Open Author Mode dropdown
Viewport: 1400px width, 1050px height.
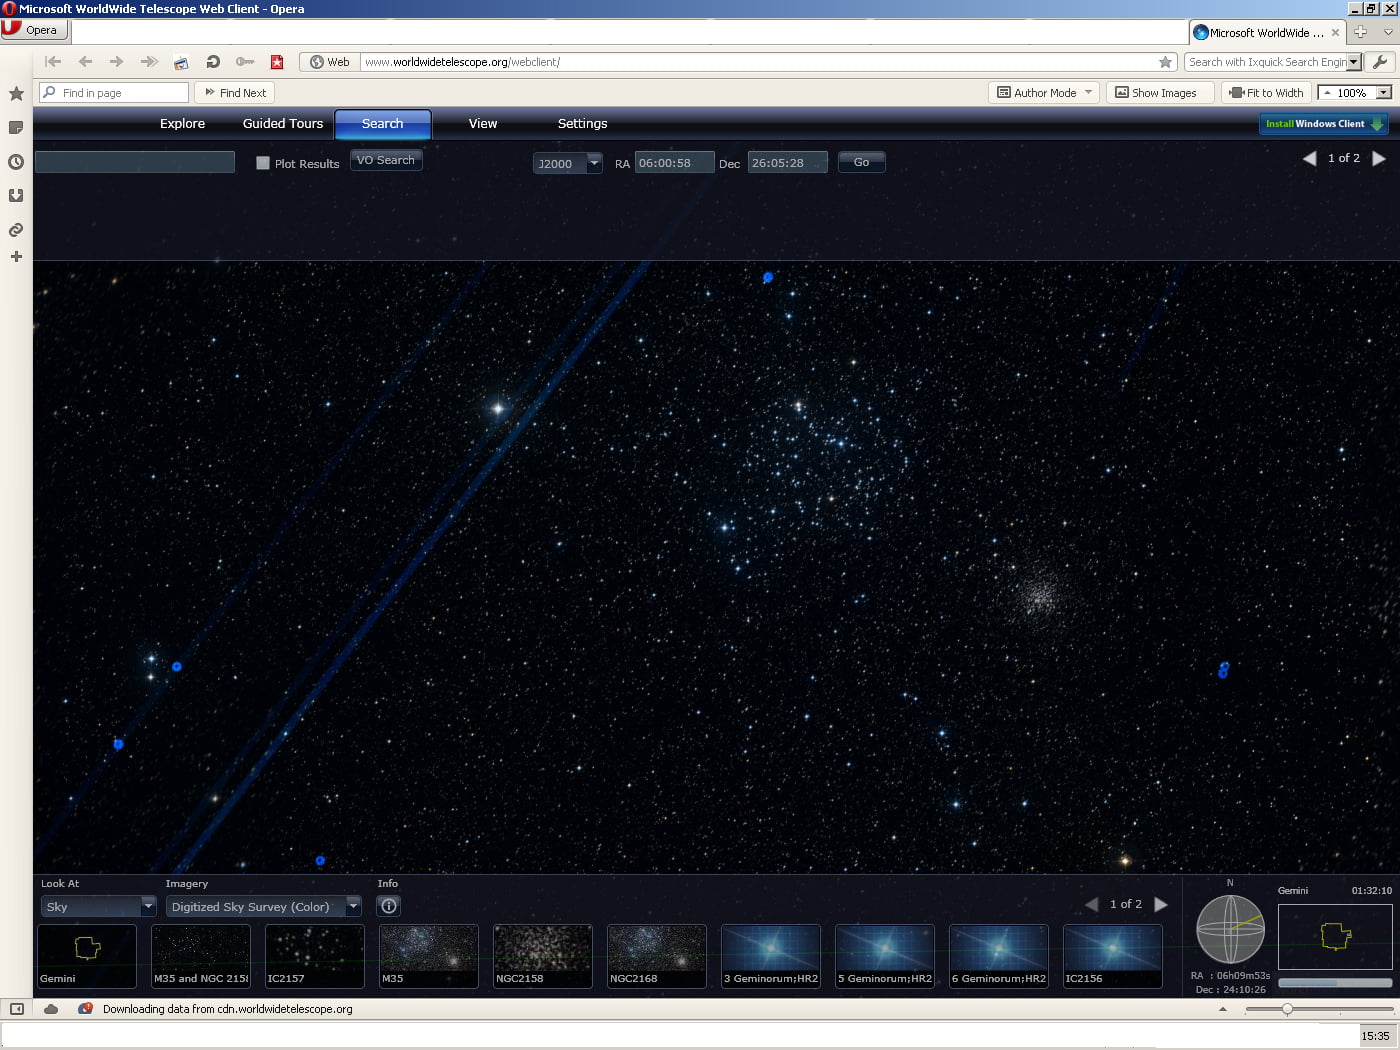click(1044, 93)
